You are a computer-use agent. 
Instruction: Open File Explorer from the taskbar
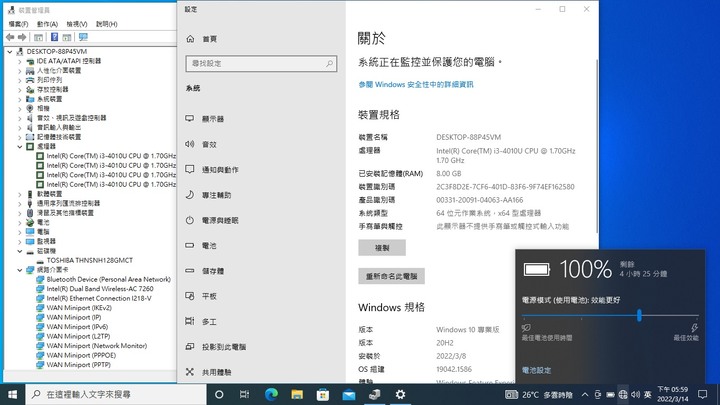click(297, 394)
